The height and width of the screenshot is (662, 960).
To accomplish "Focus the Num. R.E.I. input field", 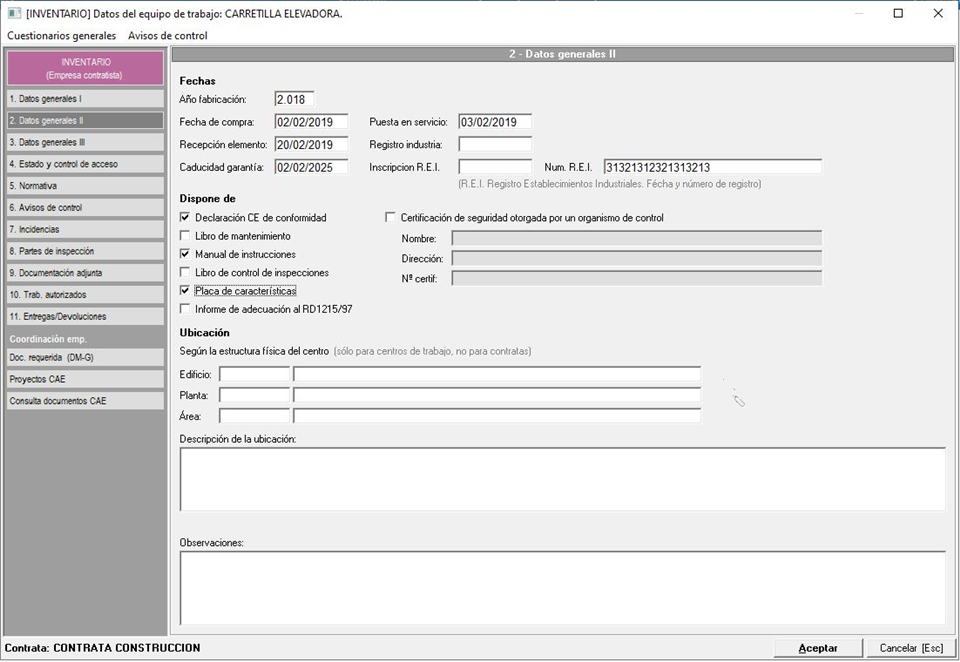I will pos(712,167).
